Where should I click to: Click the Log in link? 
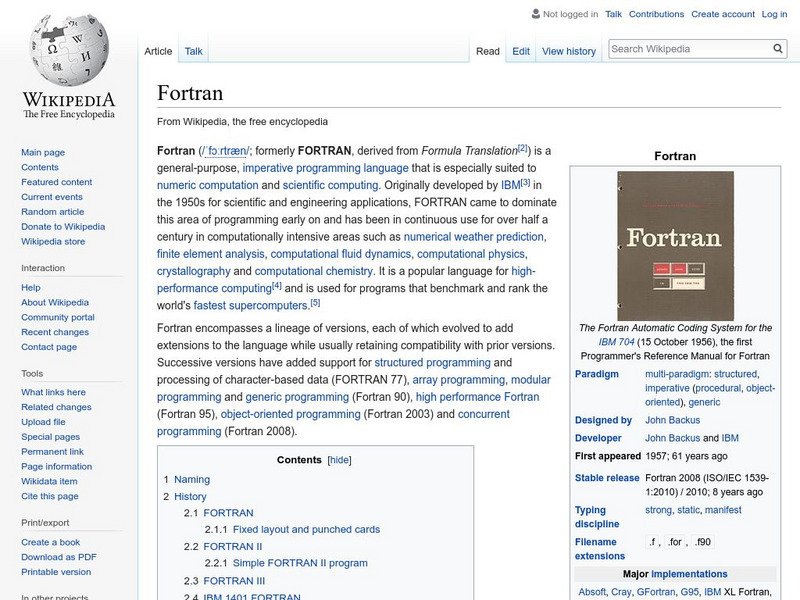(774, 14)
